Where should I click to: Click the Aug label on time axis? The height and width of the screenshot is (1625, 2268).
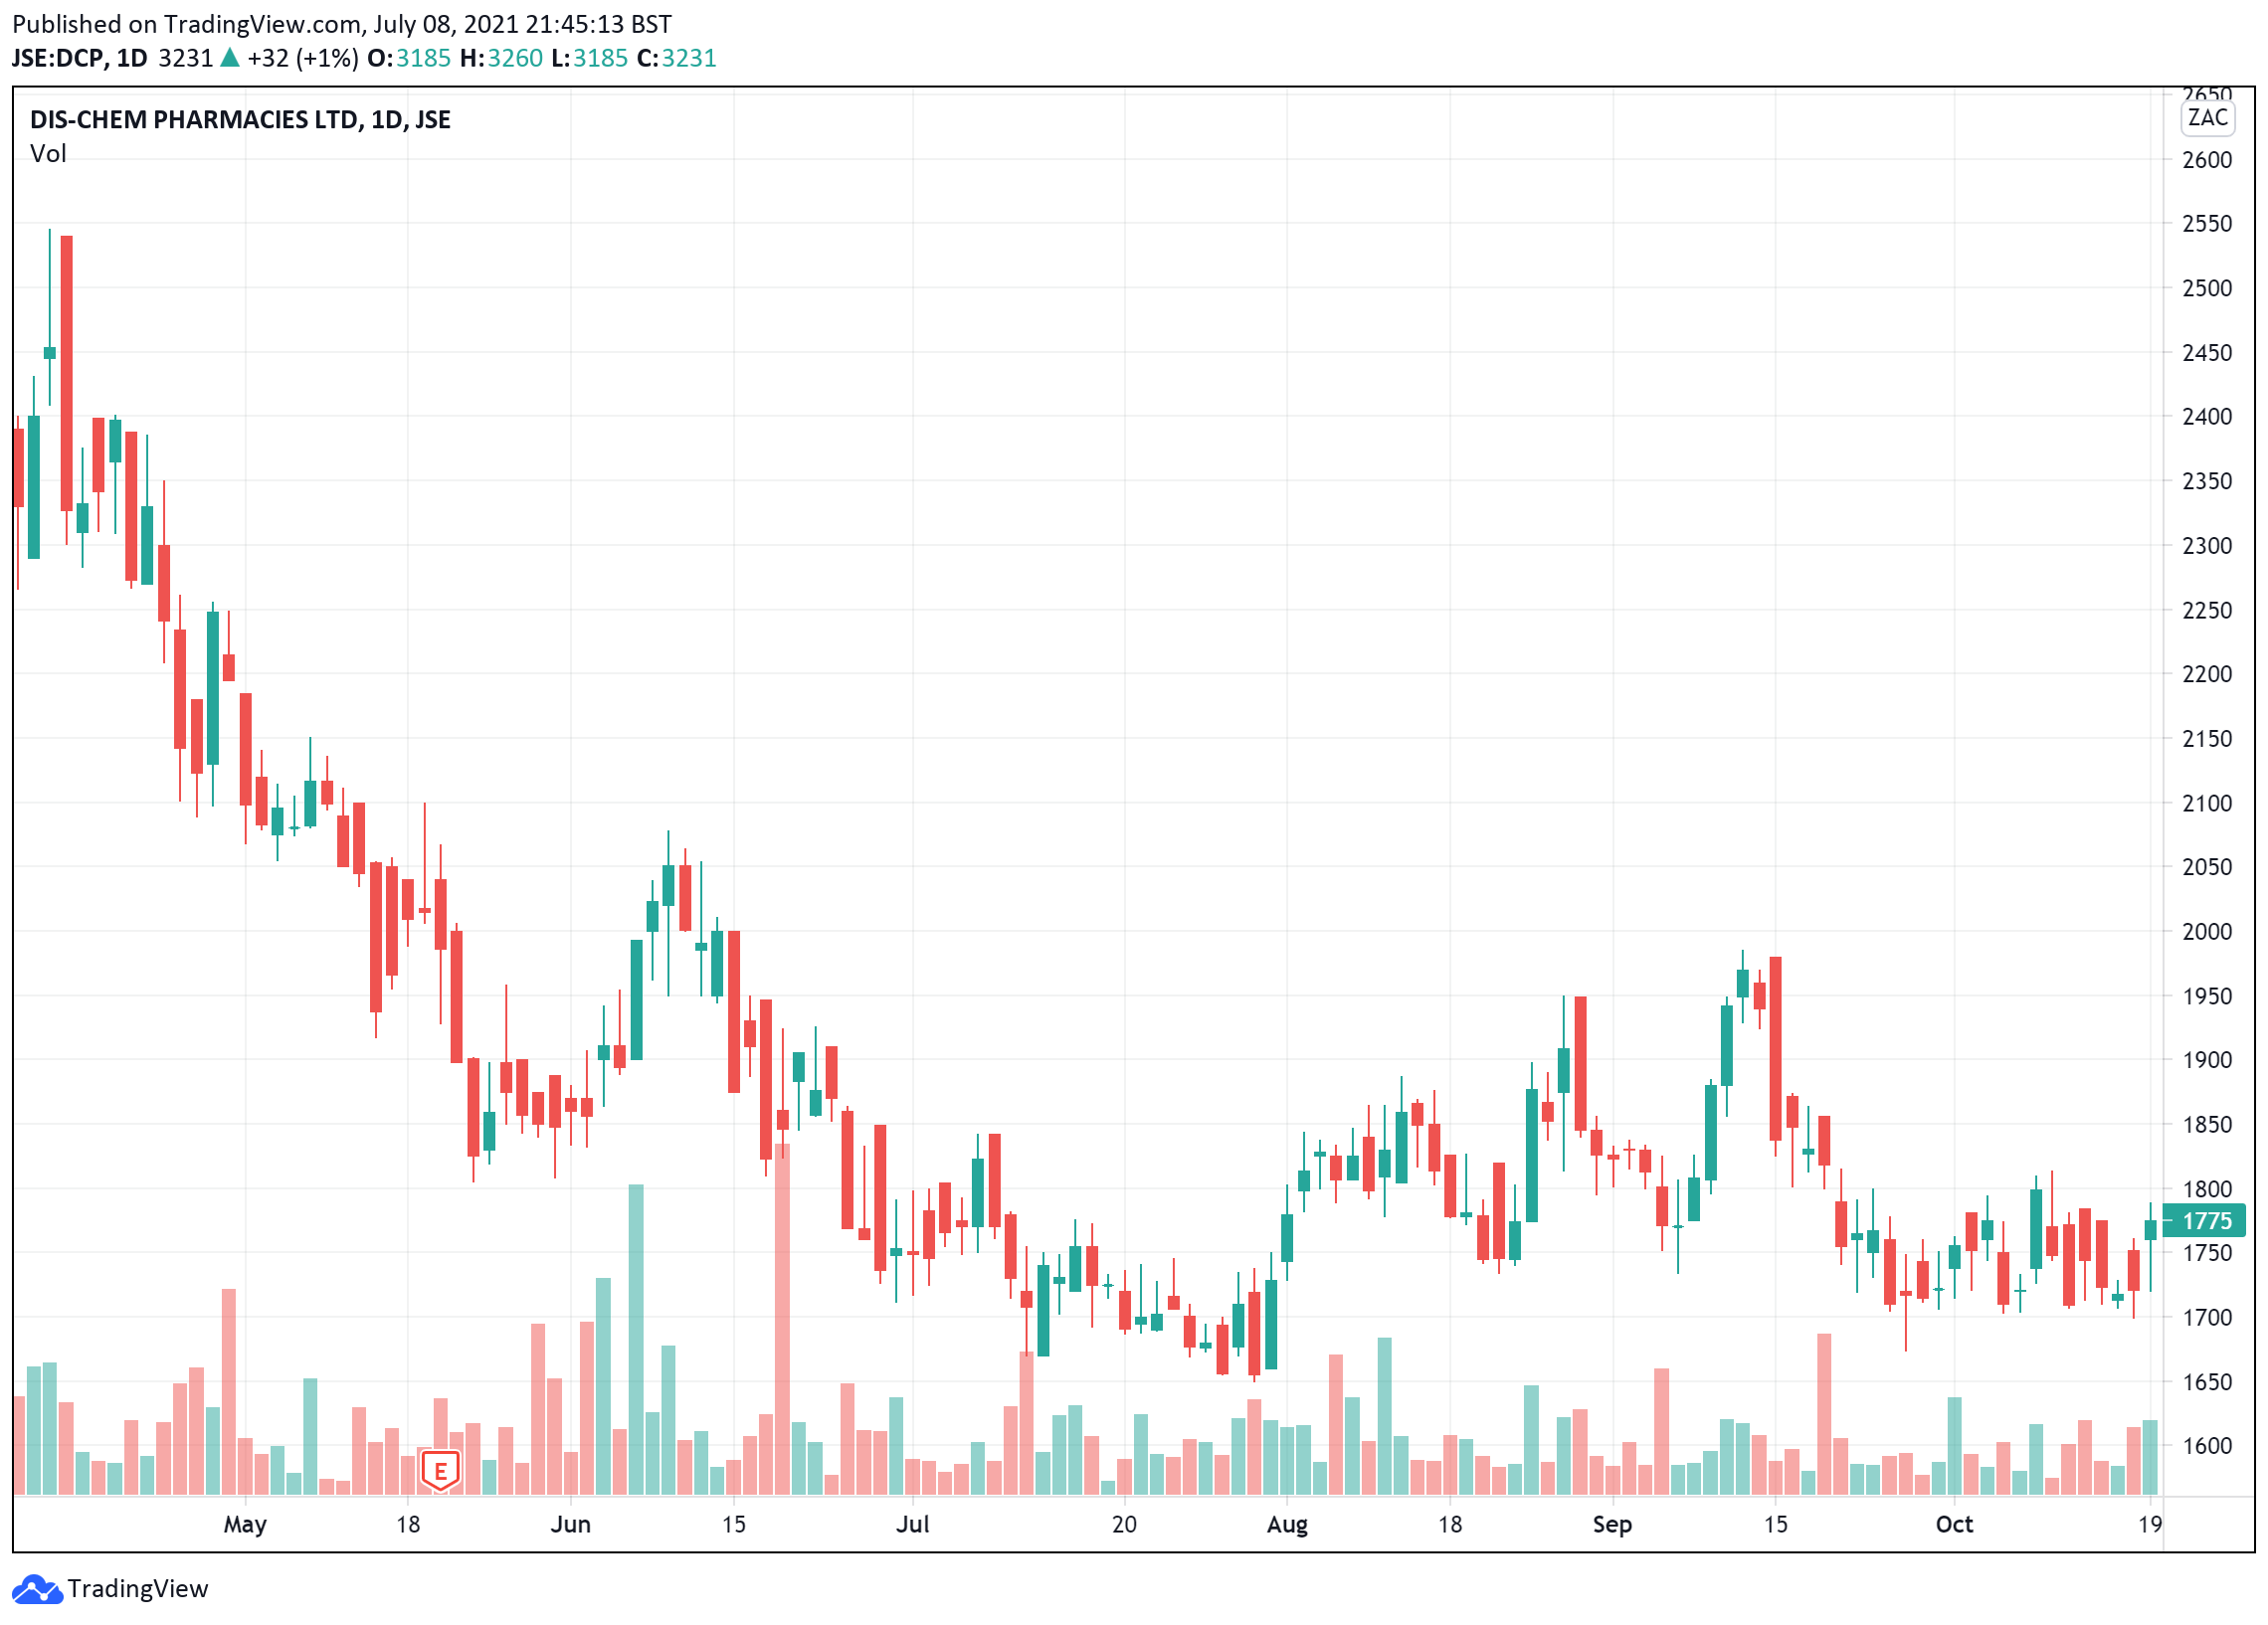(x=1287, y=1524)
